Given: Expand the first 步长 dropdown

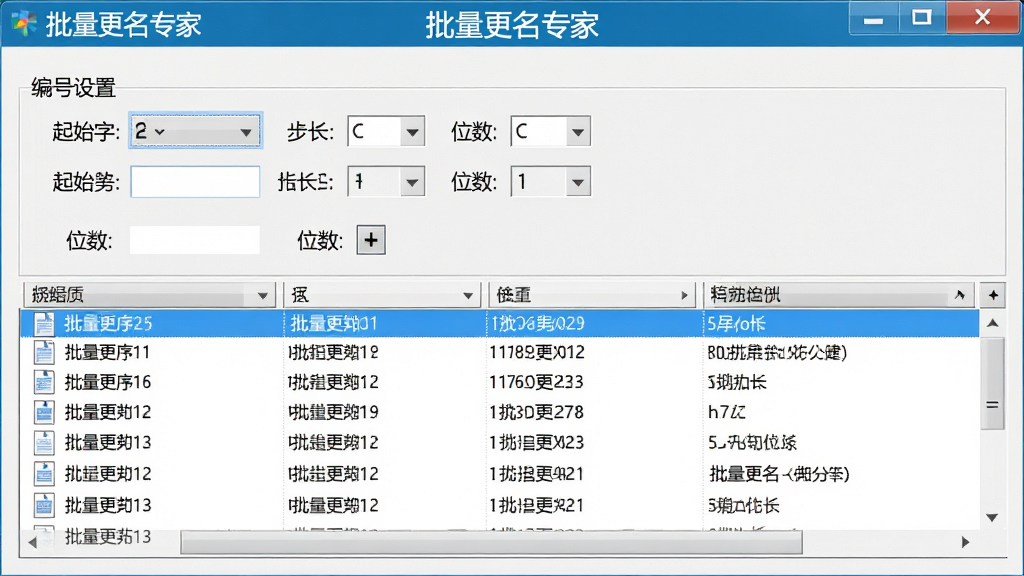Looking at the screenshot, I should [x=412, y=133].
